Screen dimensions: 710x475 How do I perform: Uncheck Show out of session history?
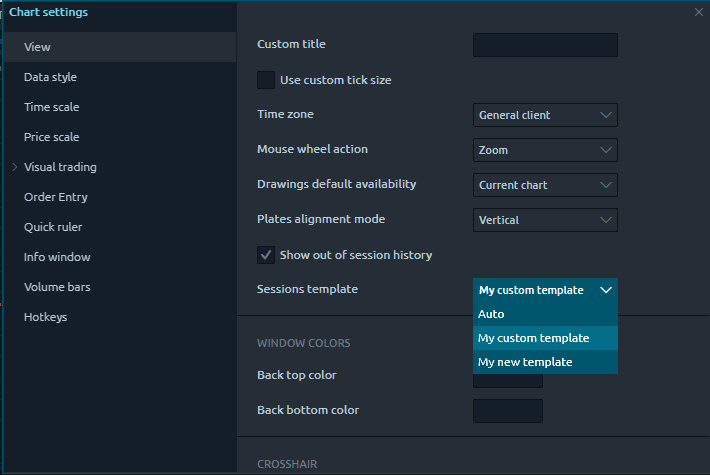coord(266,255)
